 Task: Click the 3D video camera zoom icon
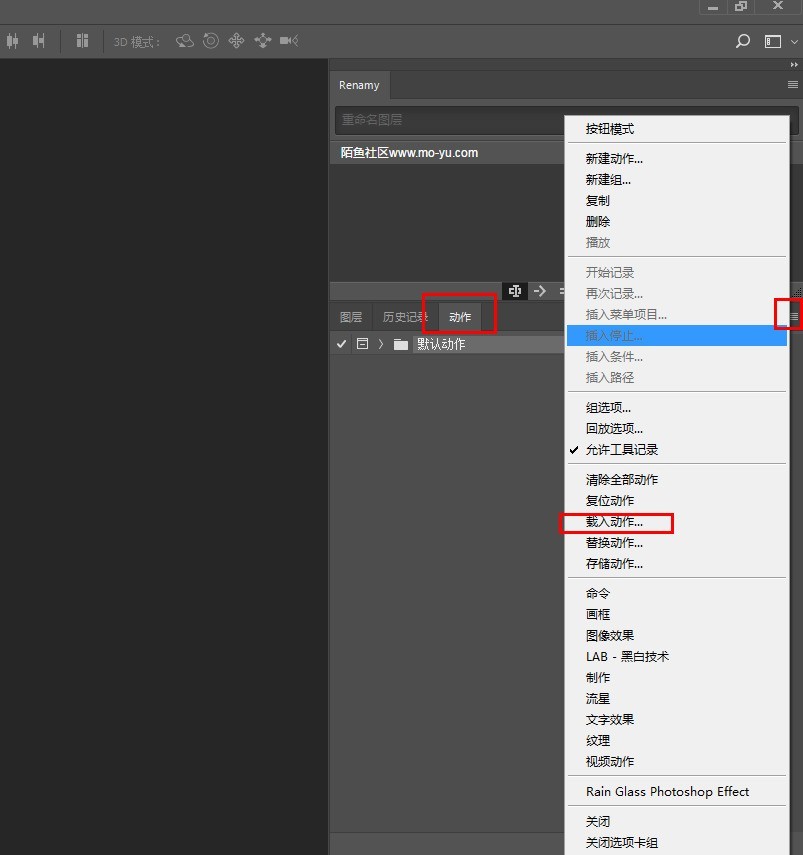[x=289, y=41]
